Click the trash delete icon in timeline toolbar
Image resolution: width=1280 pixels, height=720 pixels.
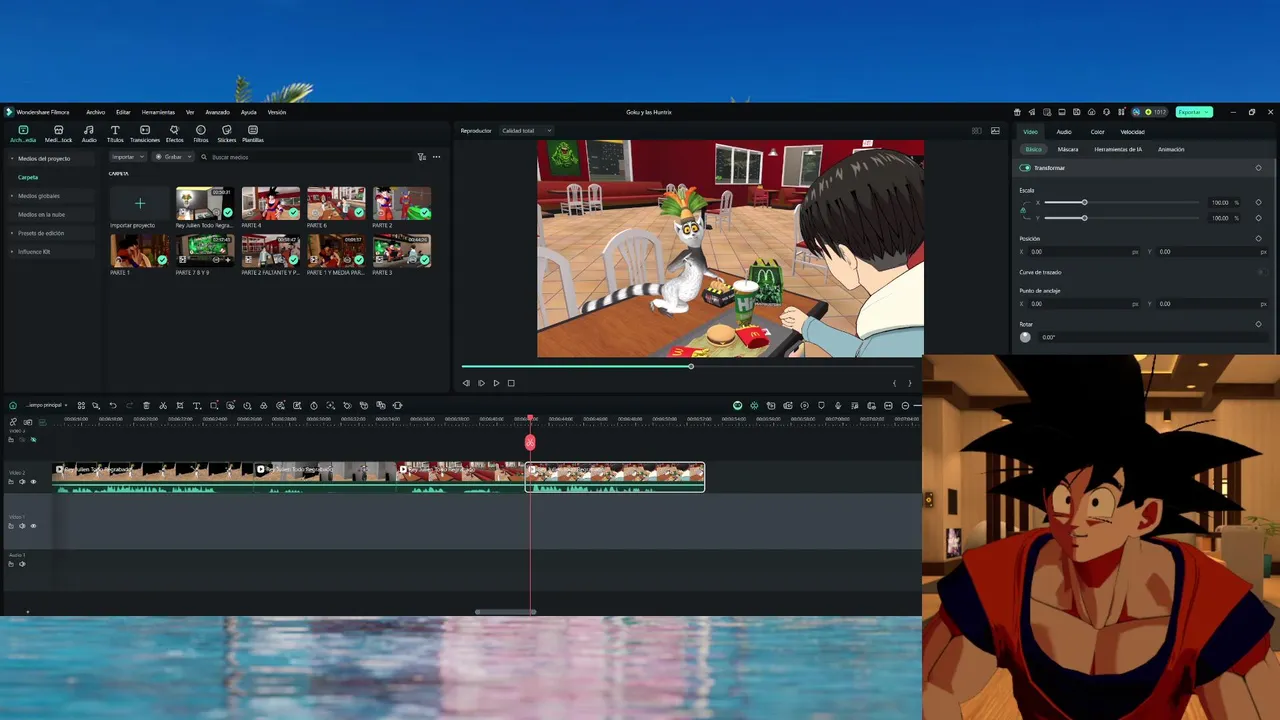[146, 405]
